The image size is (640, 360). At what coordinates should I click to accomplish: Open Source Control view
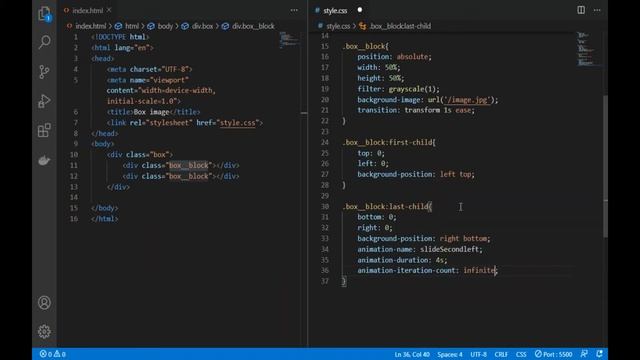pos(44,72)
